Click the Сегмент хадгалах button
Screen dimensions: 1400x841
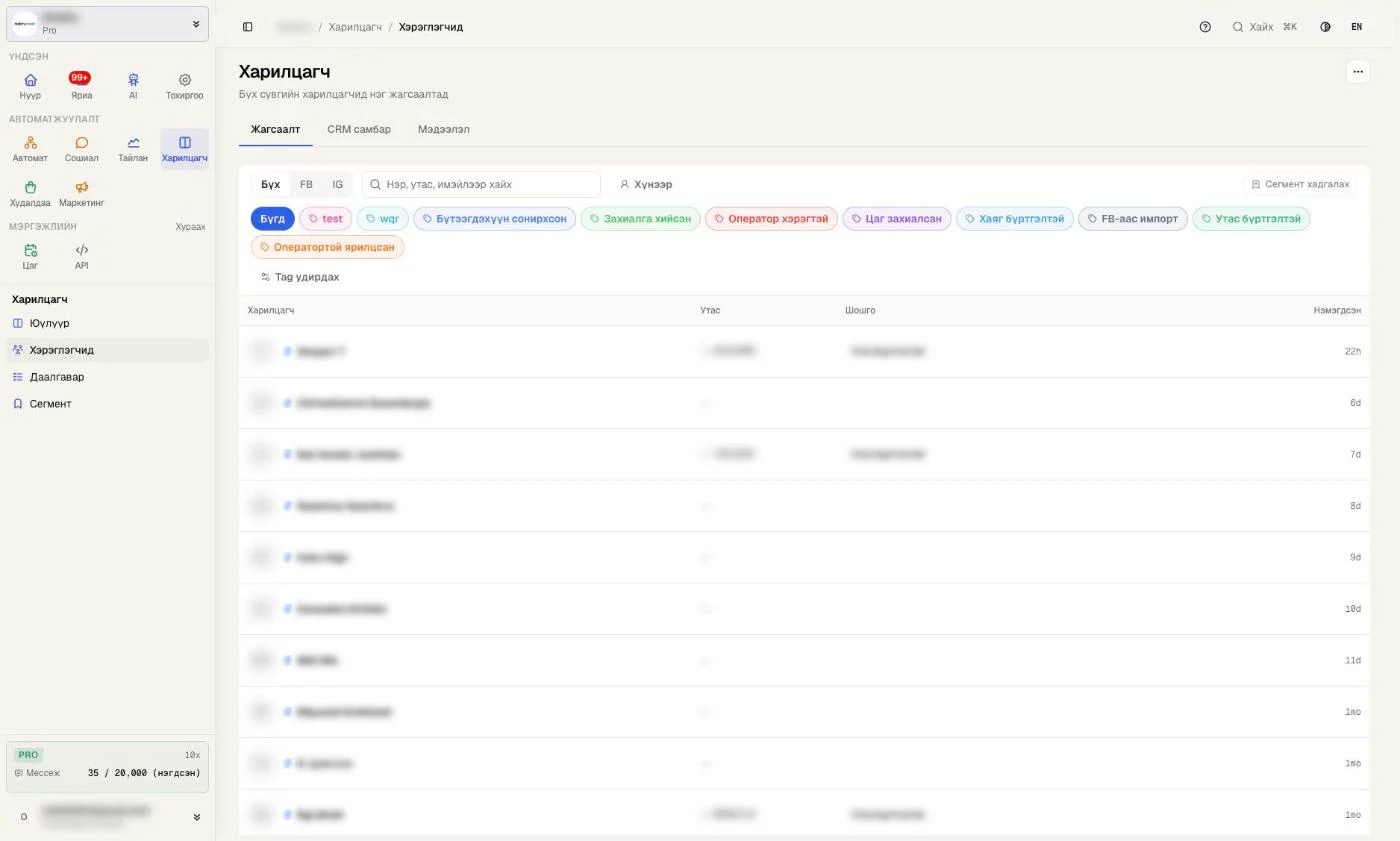(1300, 184)
